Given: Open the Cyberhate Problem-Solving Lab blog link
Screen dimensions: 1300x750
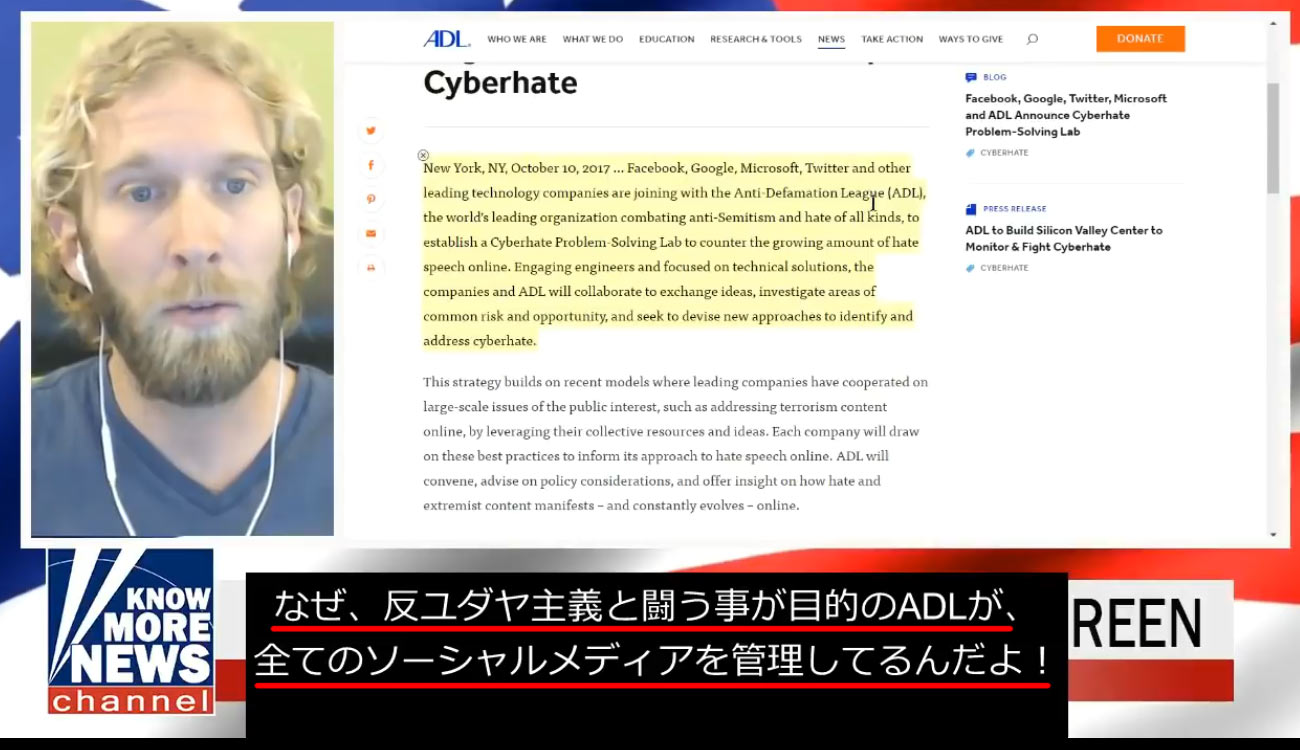Looking at the screenshot, I should (1066, 115).
